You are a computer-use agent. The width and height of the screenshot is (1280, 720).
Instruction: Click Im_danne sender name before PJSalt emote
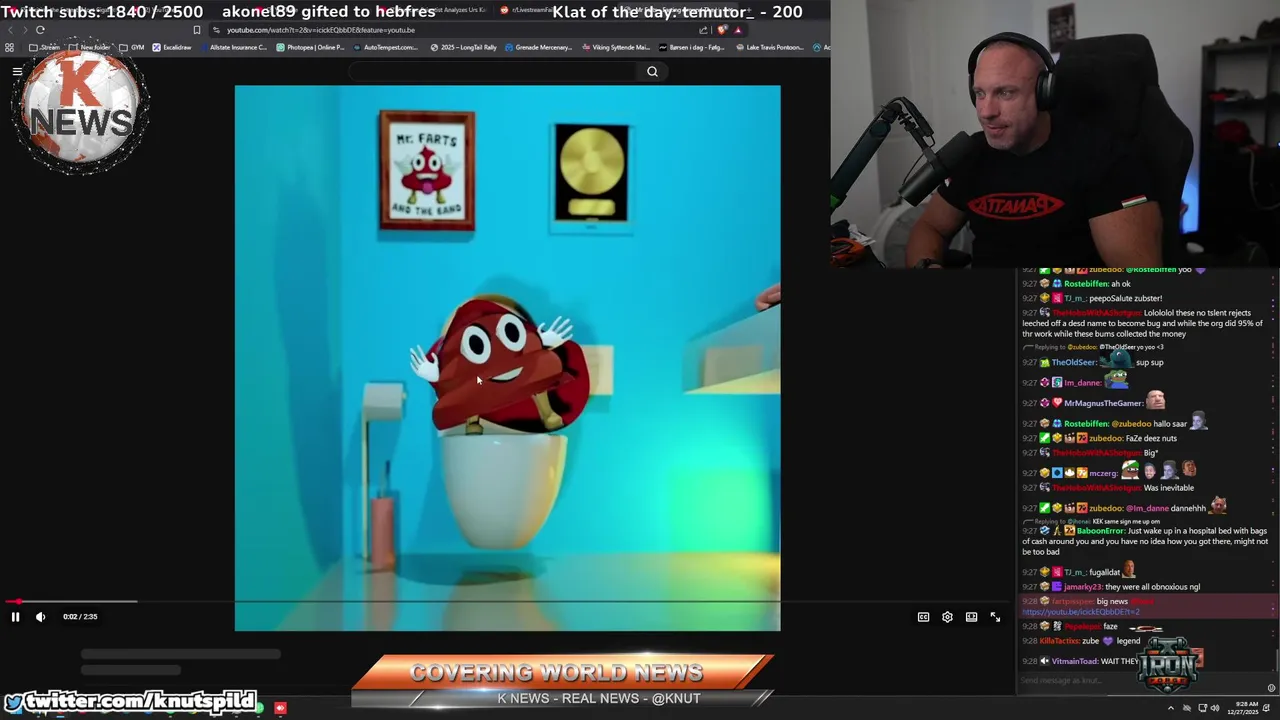pyautogui.click(x=1082, y=383)
